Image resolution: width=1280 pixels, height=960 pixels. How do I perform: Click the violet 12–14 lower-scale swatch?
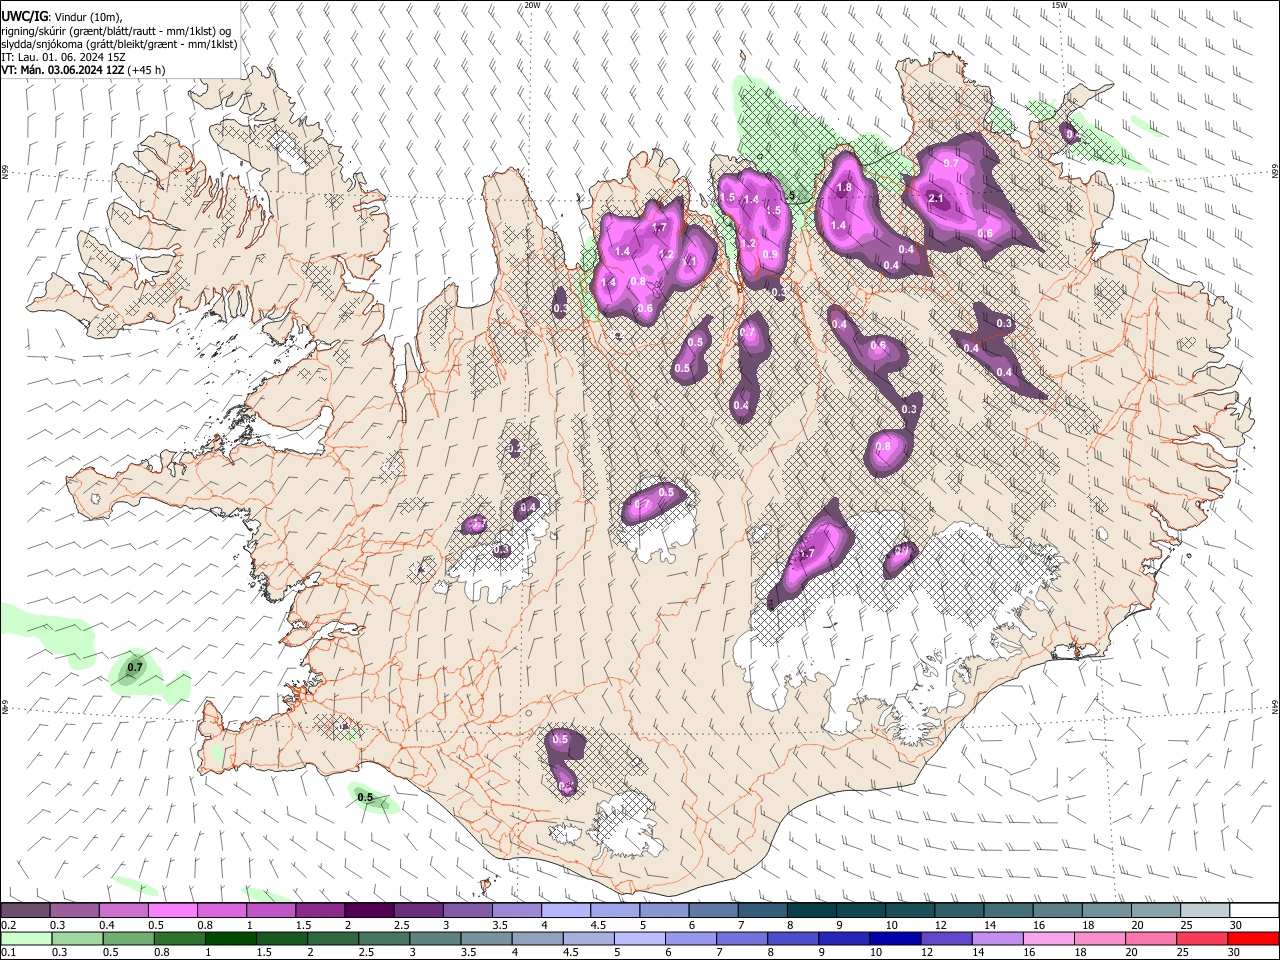[x=944, y=938]
